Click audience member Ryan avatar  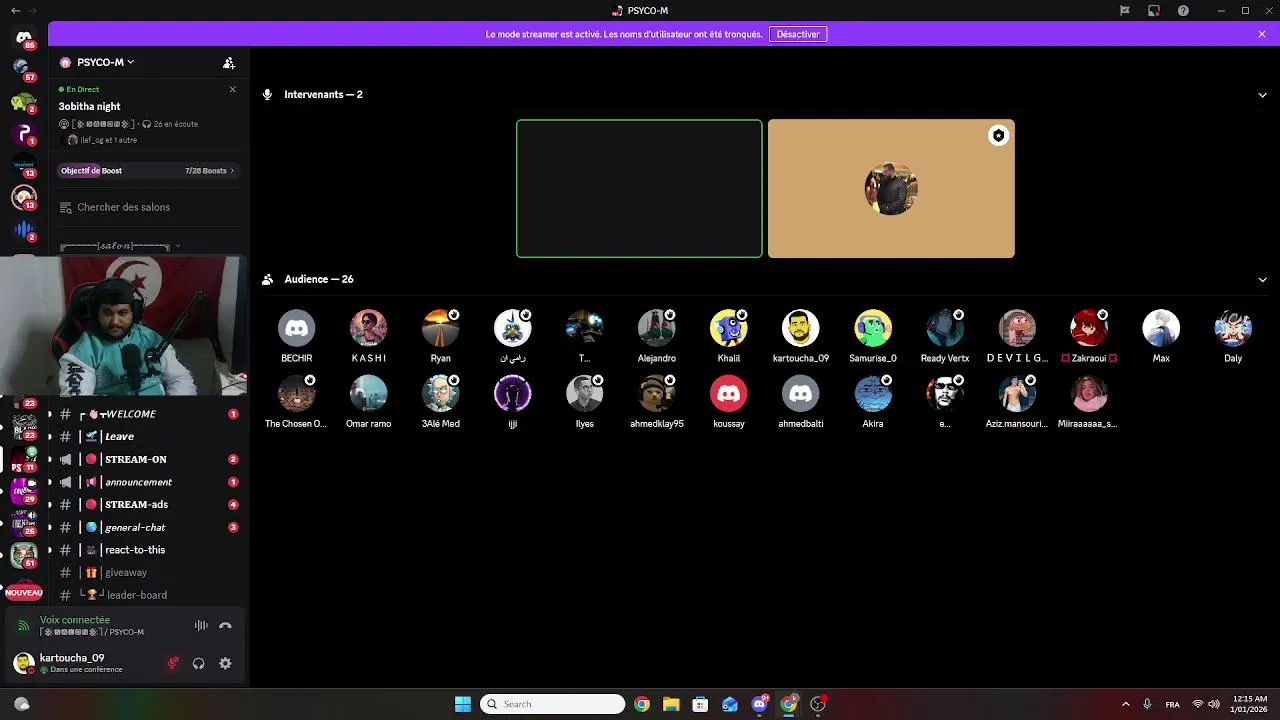tap(441, 328)
